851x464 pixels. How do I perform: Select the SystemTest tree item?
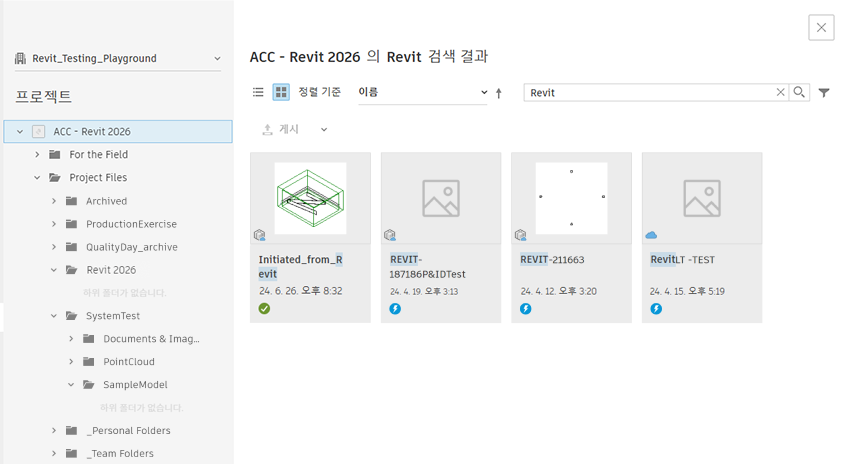tap(113, 316)
